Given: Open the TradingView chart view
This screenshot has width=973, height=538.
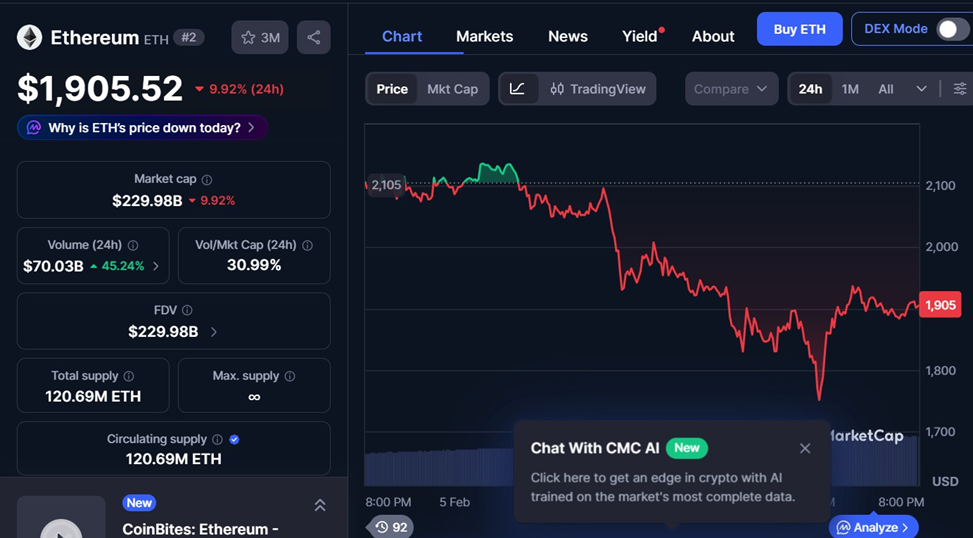Looking at the screenshot, I should (598, 89).
